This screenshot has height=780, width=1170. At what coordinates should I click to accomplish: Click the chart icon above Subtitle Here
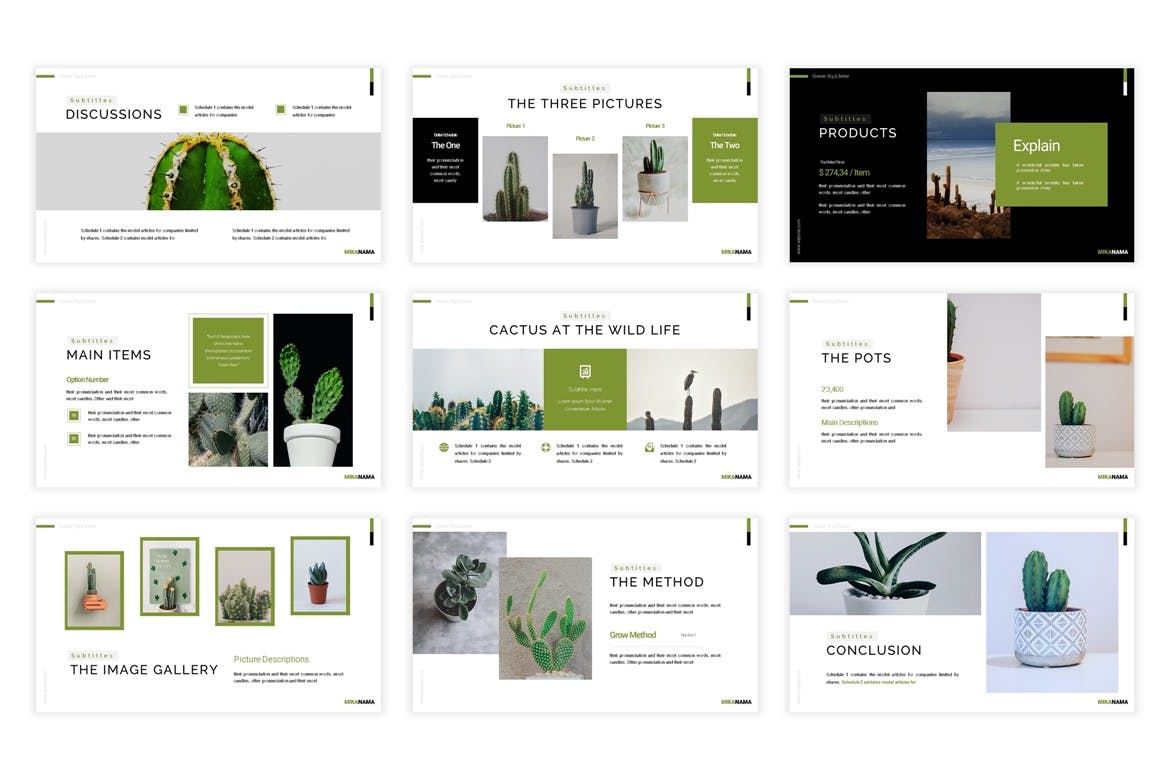pos(585,372)
